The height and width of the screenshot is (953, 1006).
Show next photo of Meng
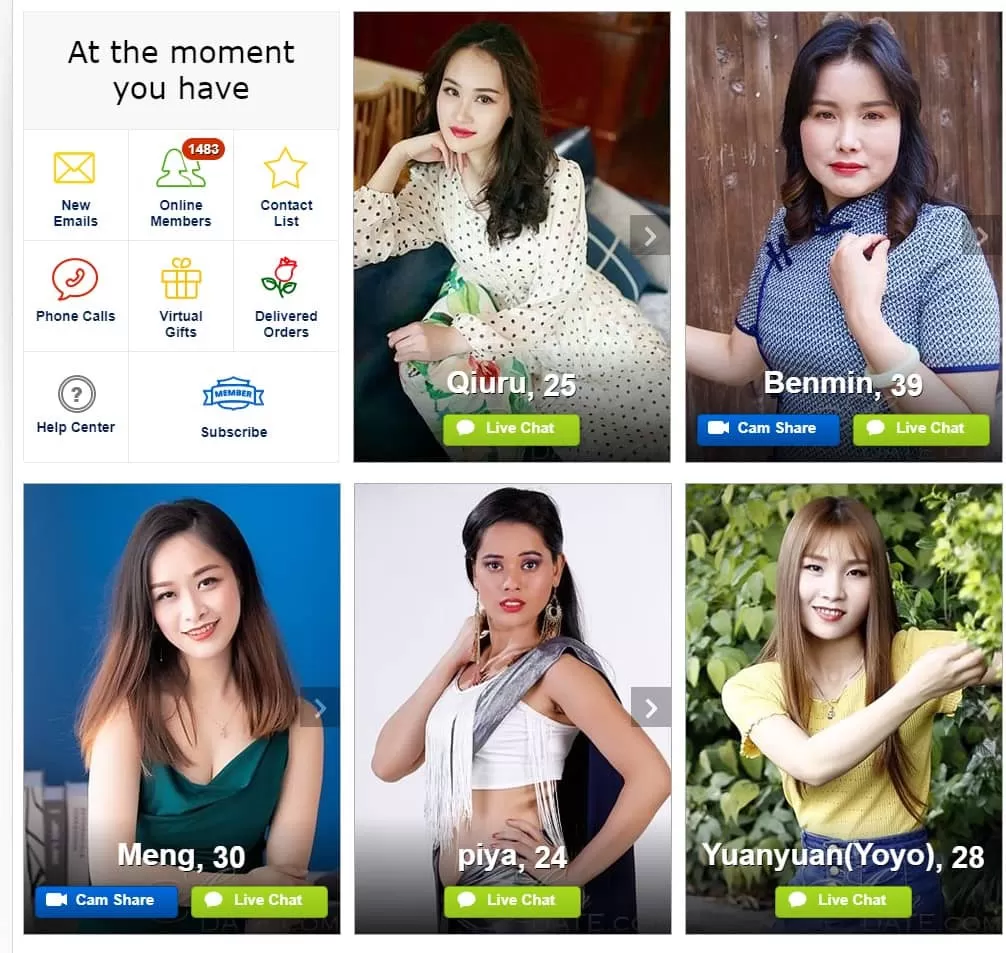(320, 708)
